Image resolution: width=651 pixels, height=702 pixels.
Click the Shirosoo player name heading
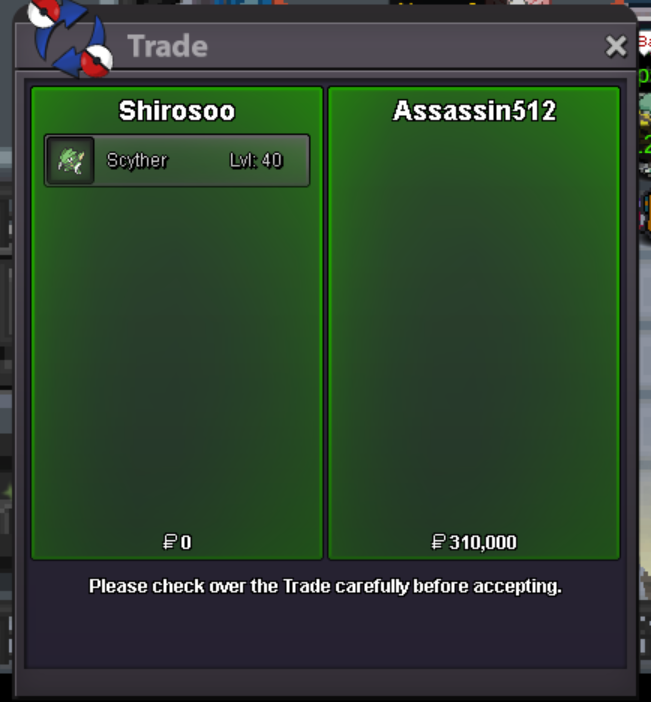(177, 111)
